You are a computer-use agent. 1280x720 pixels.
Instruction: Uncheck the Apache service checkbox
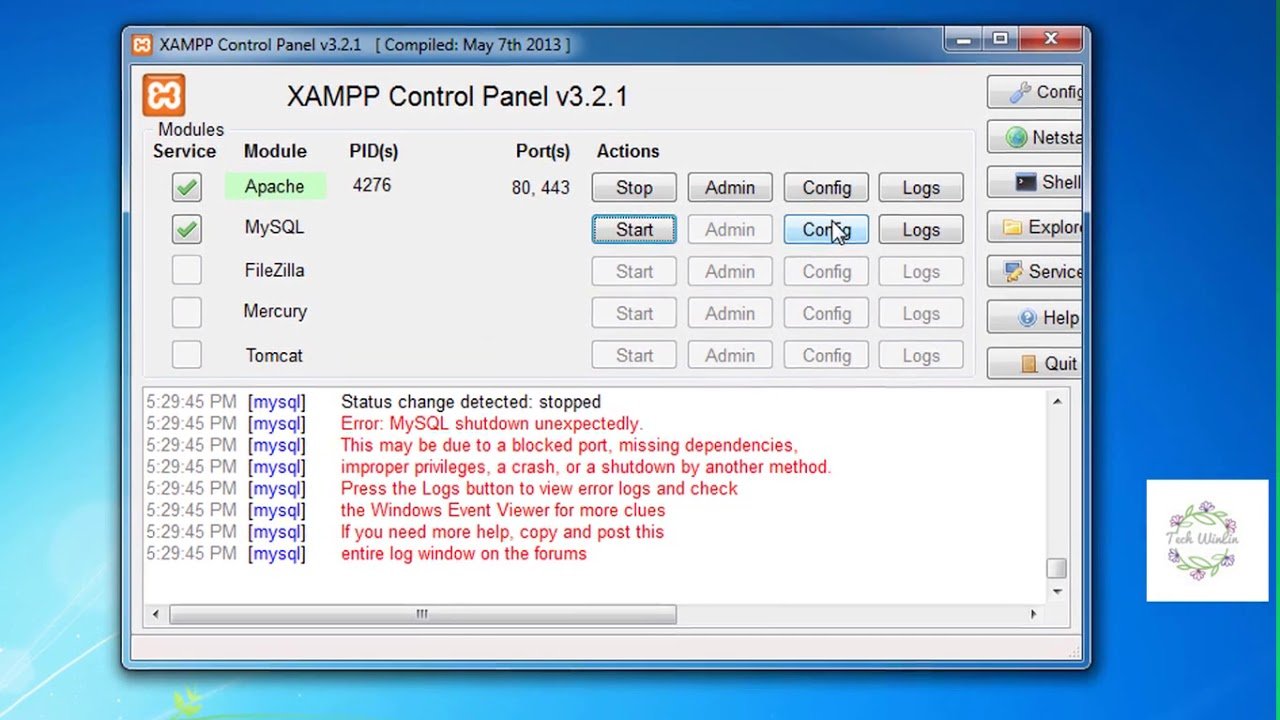click(x=186, y=187)
